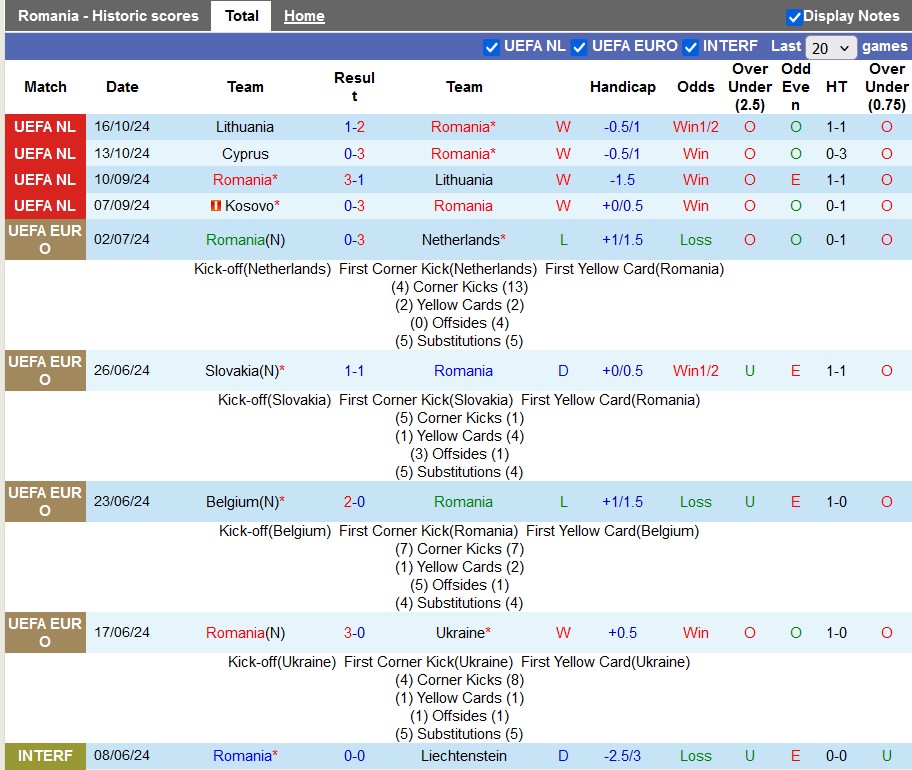Select the Total tab

tap(241, 16)
